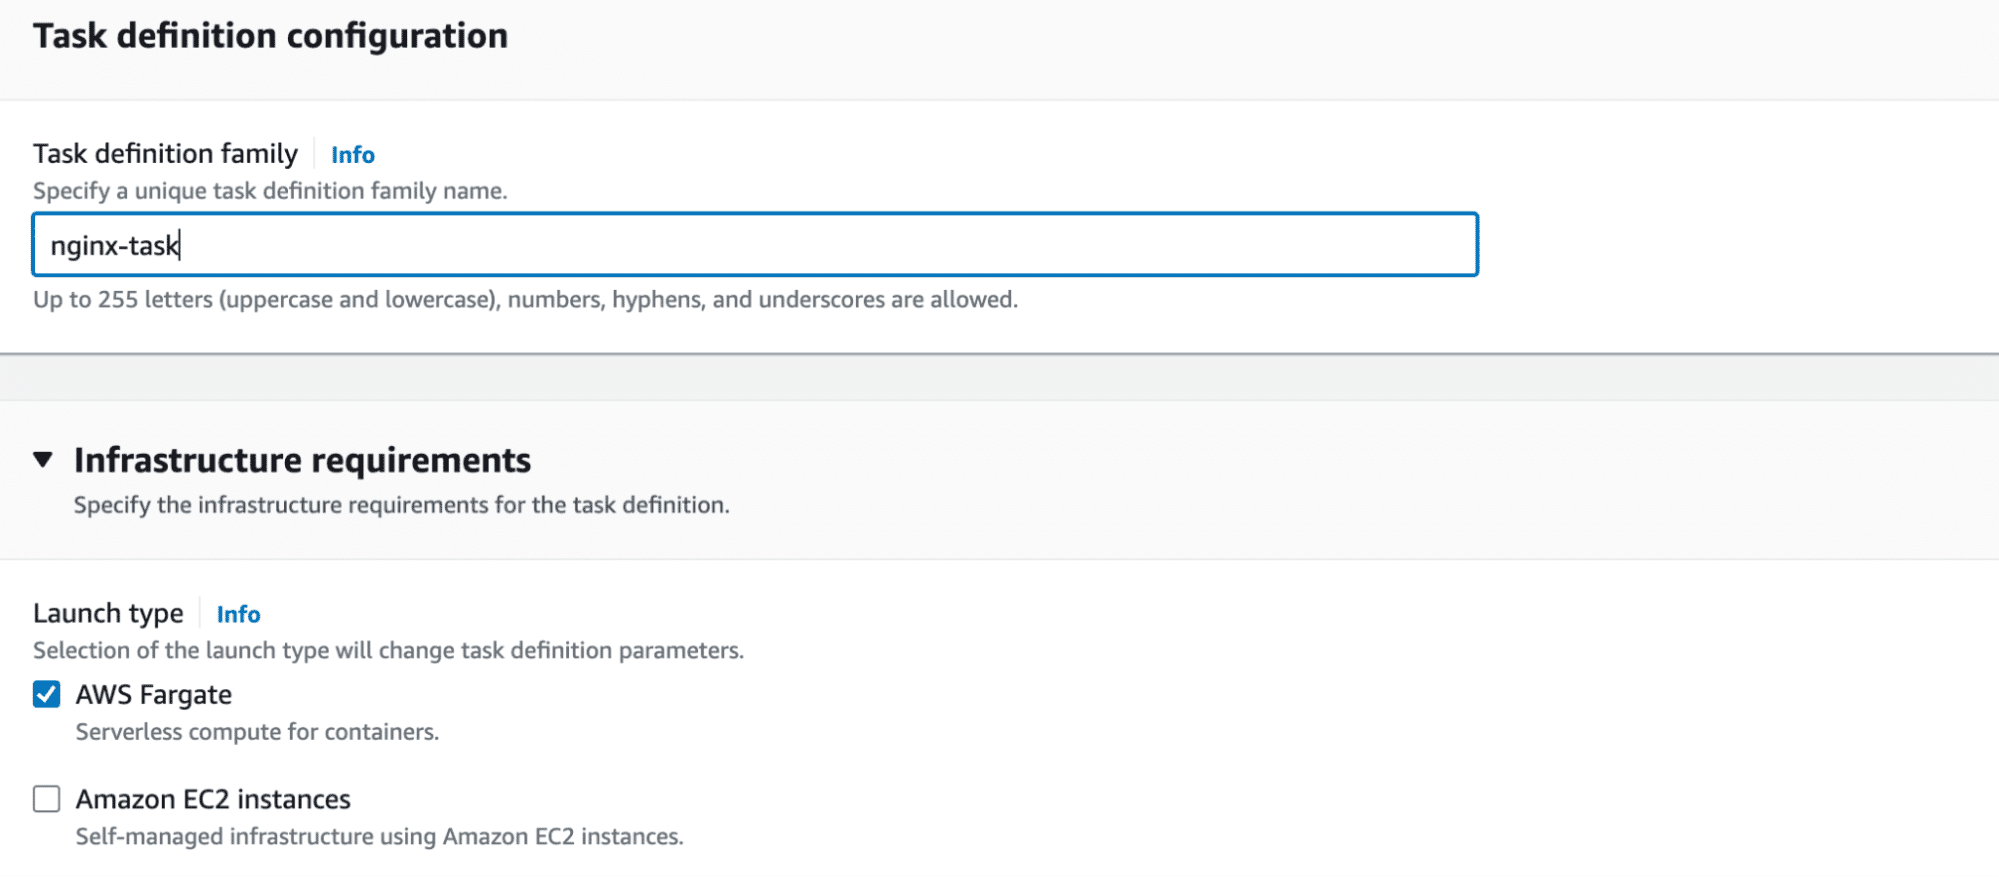
Task: Click the 'AWS Fargate' label text
Action: click(x=154, y=695)
